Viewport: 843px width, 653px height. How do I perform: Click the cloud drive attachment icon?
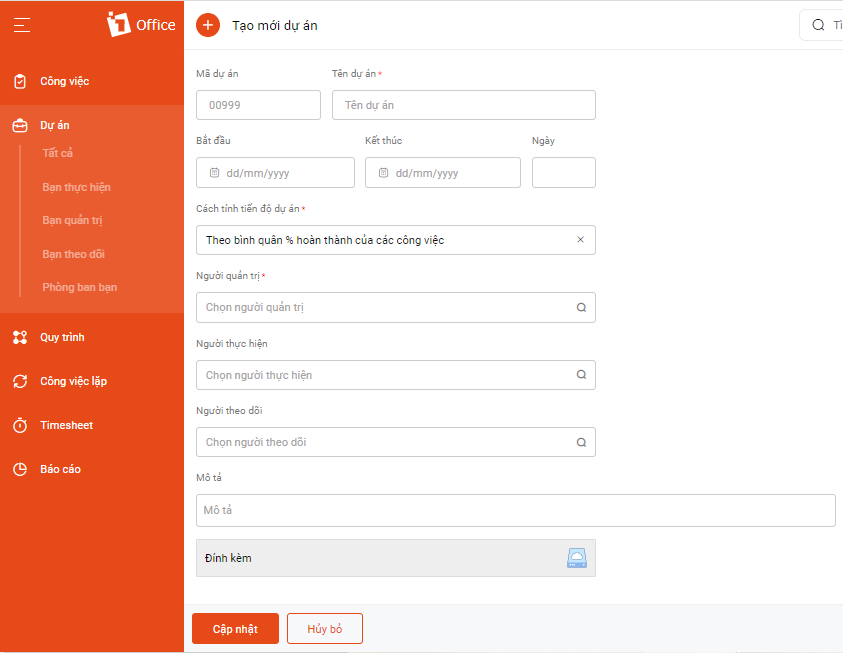tap(577, 558)
